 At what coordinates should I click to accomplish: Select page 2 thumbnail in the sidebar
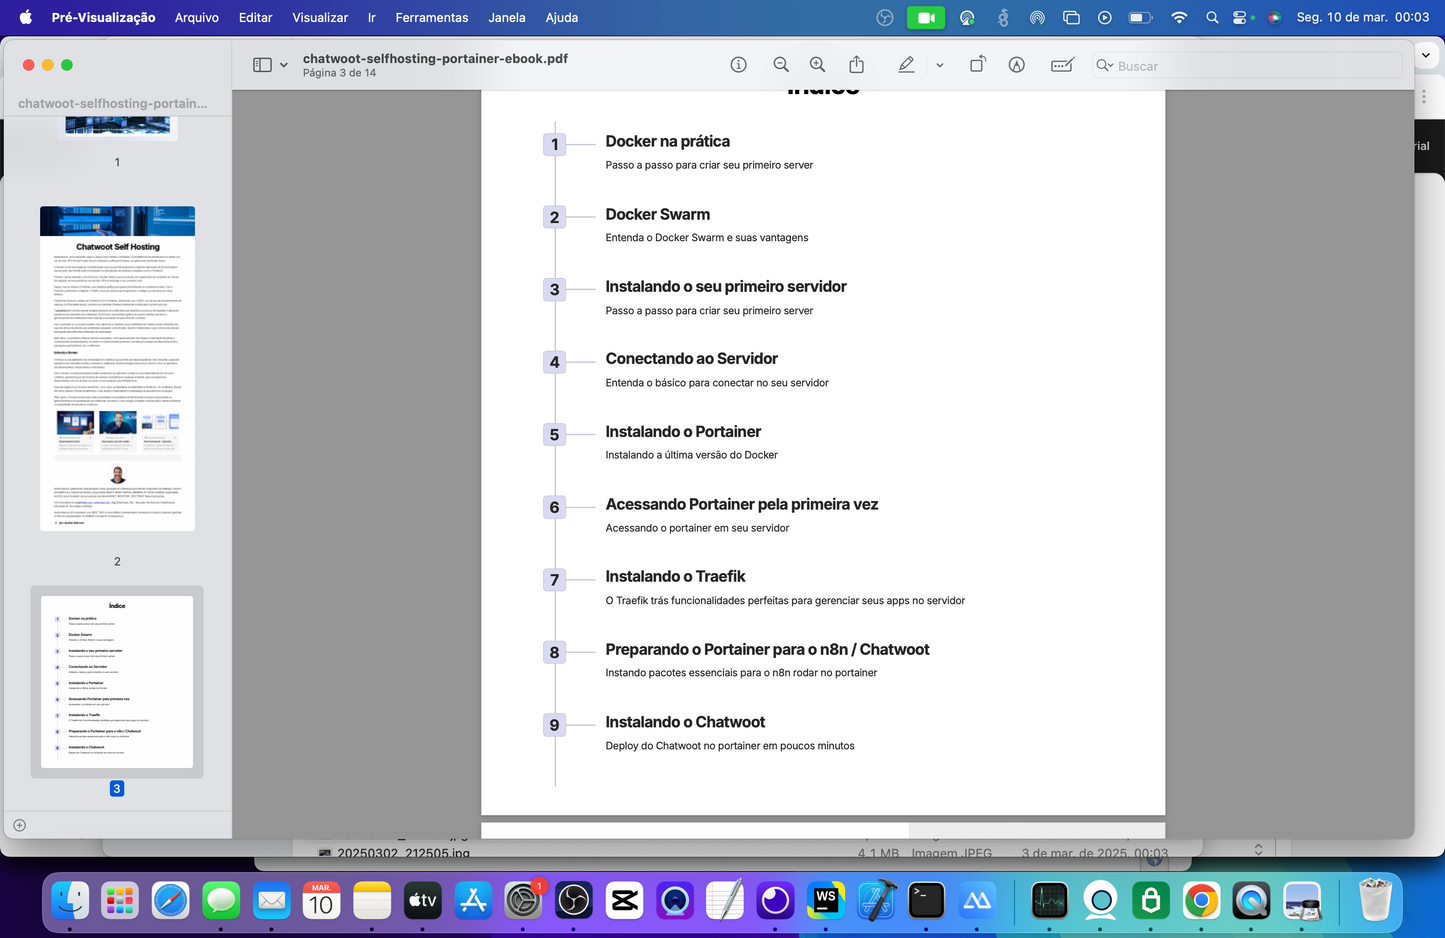tap(117, 370)
